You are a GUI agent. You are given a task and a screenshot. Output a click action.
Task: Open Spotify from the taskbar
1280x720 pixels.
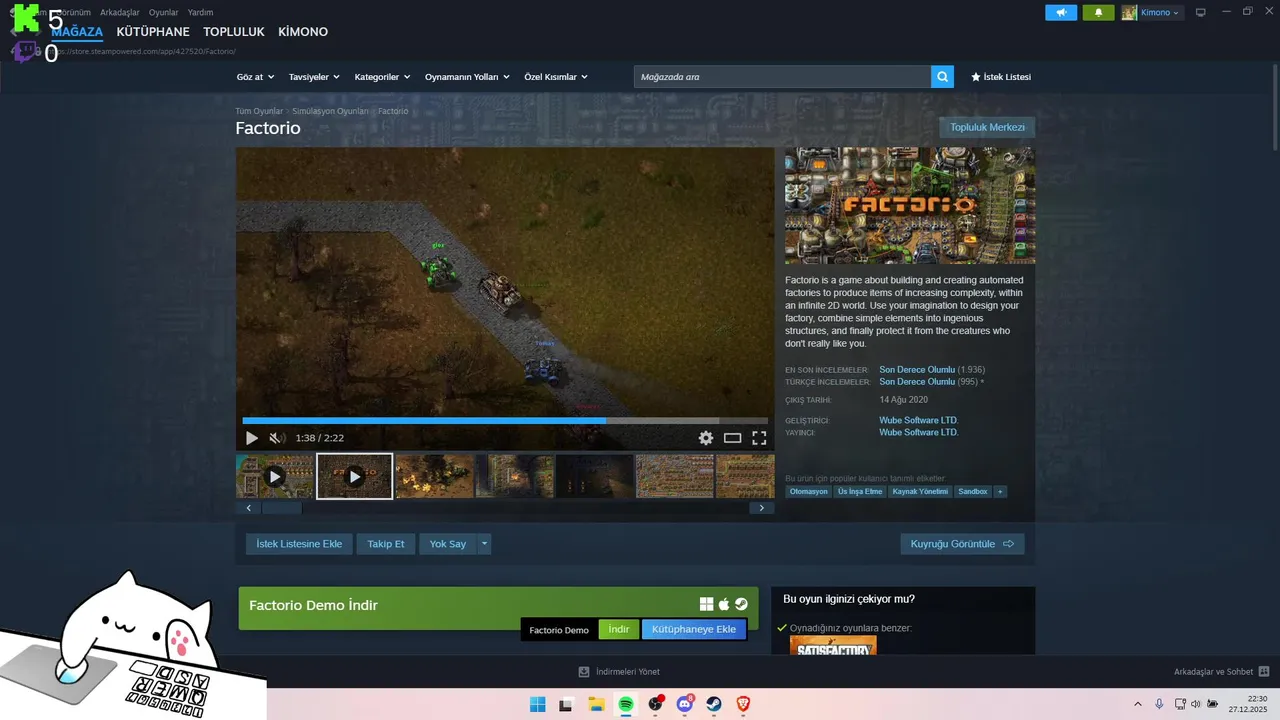coord(626,704)
